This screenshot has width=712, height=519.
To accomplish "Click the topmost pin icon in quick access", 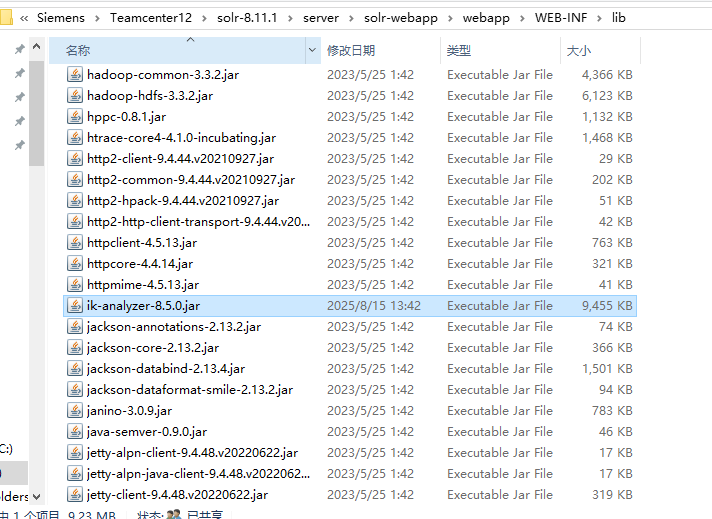I will pos(20,49).
